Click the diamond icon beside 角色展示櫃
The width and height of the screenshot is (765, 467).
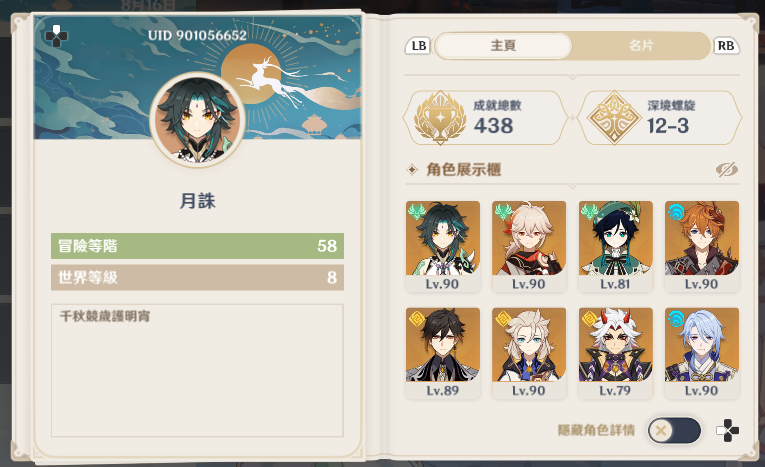point(412,170)
